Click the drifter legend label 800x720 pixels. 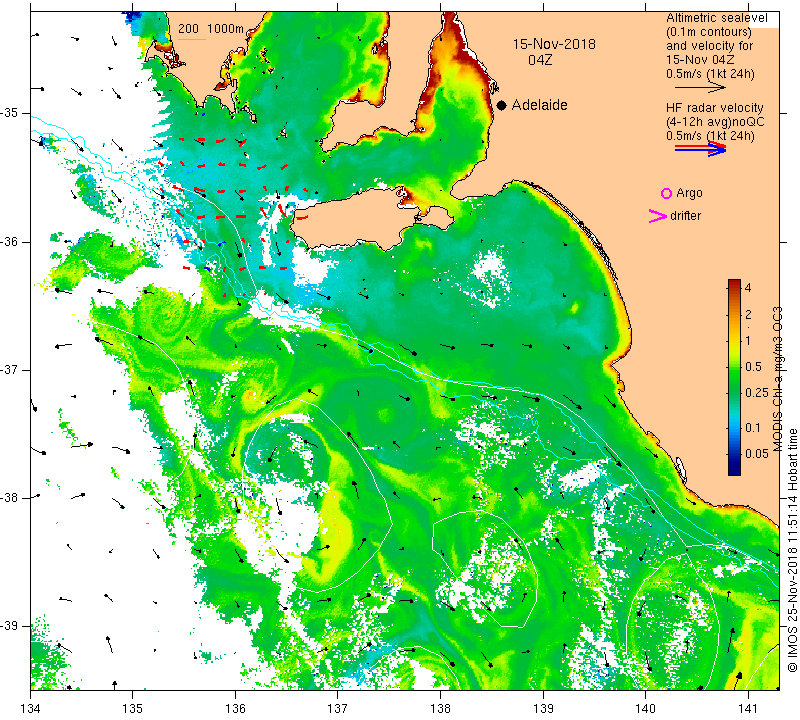685,216
